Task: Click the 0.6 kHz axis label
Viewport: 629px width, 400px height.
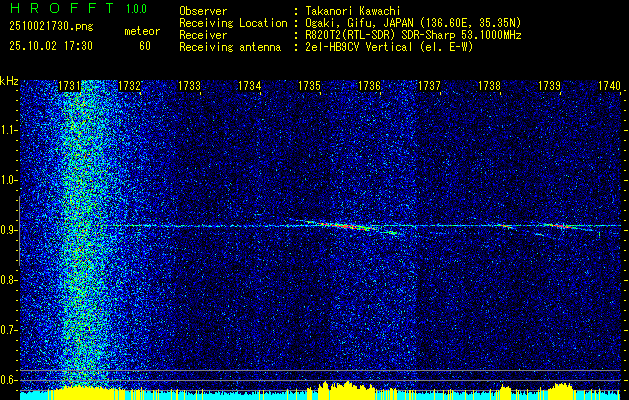Action: coord(7,380)
